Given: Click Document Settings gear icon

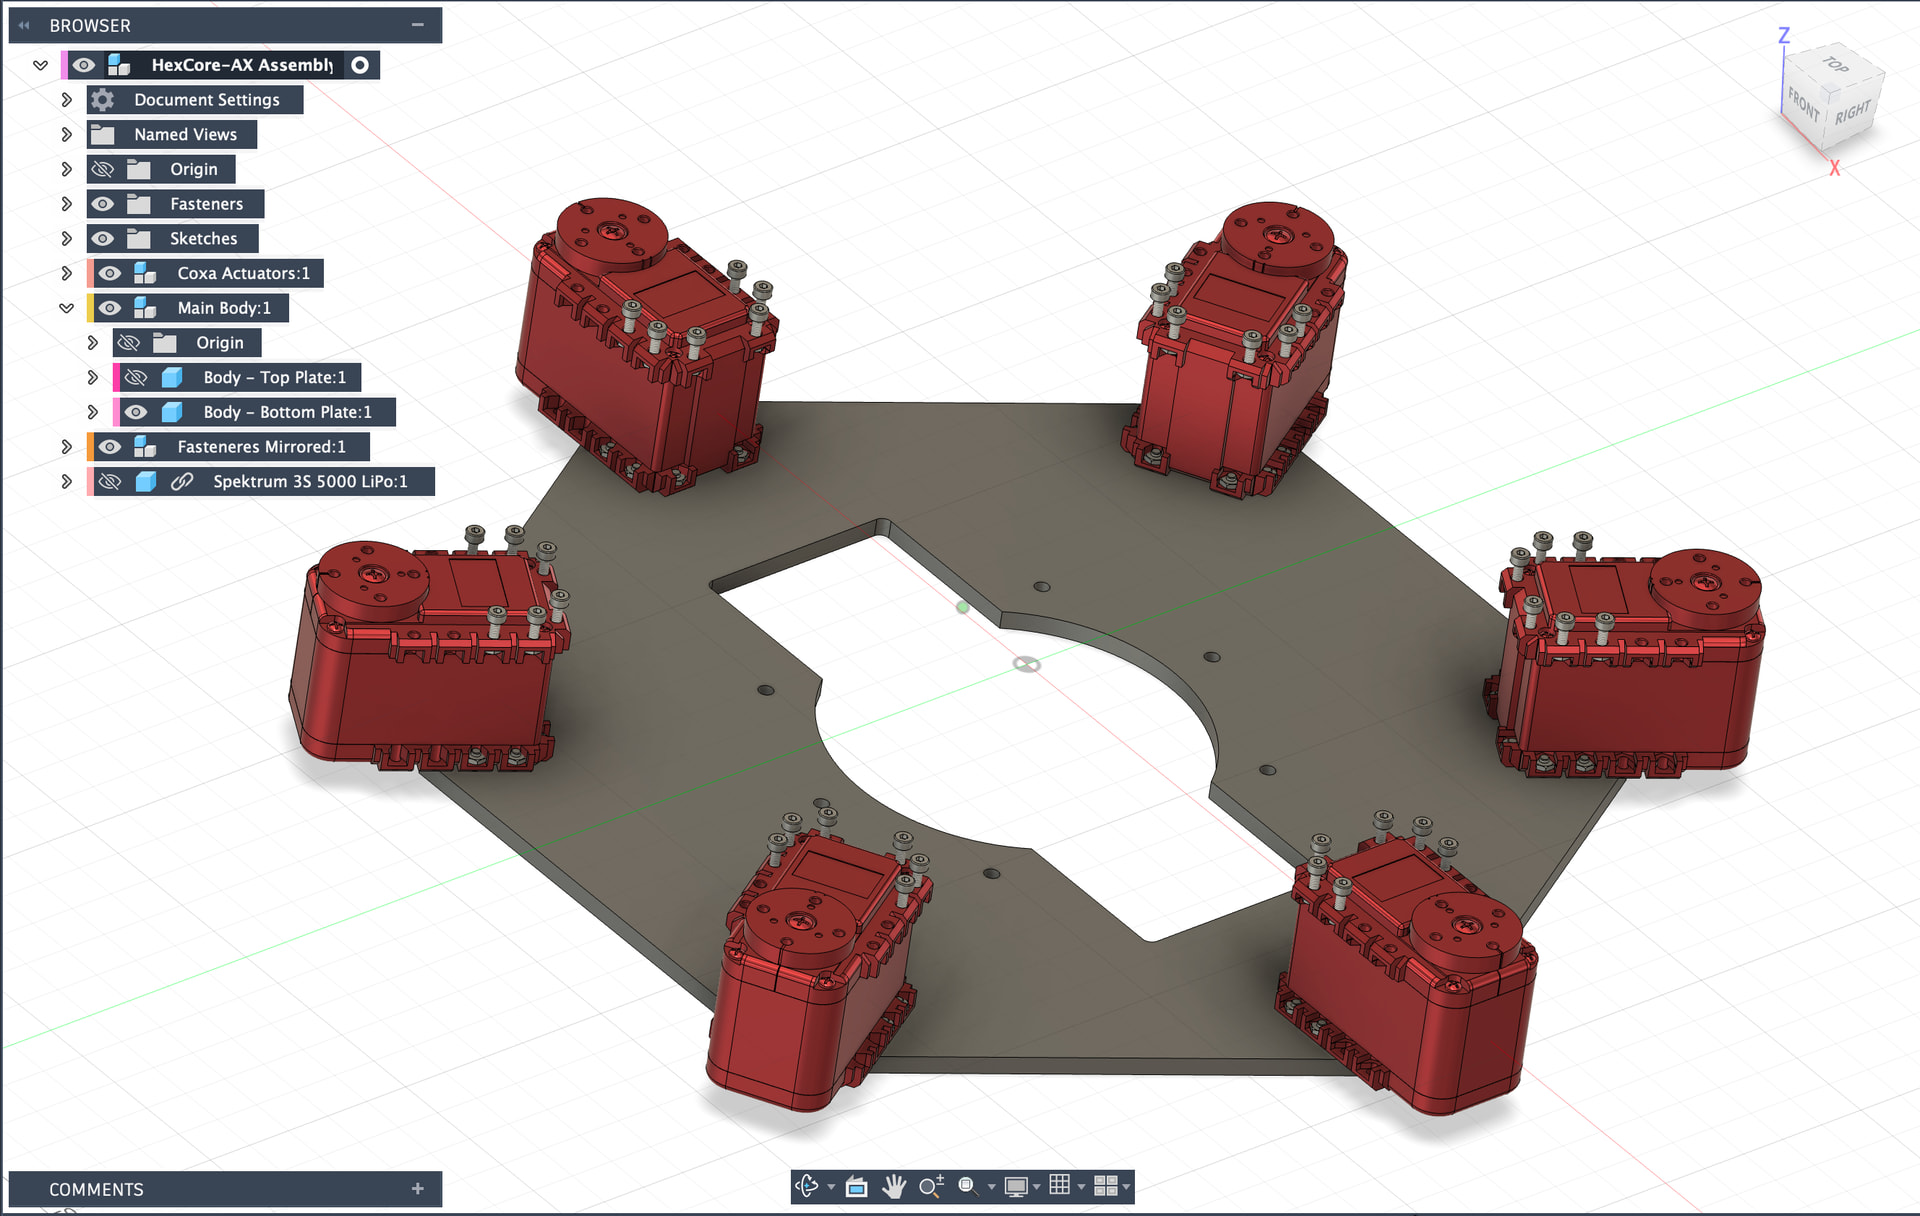Looking at the screenshot, I should 103,100.
